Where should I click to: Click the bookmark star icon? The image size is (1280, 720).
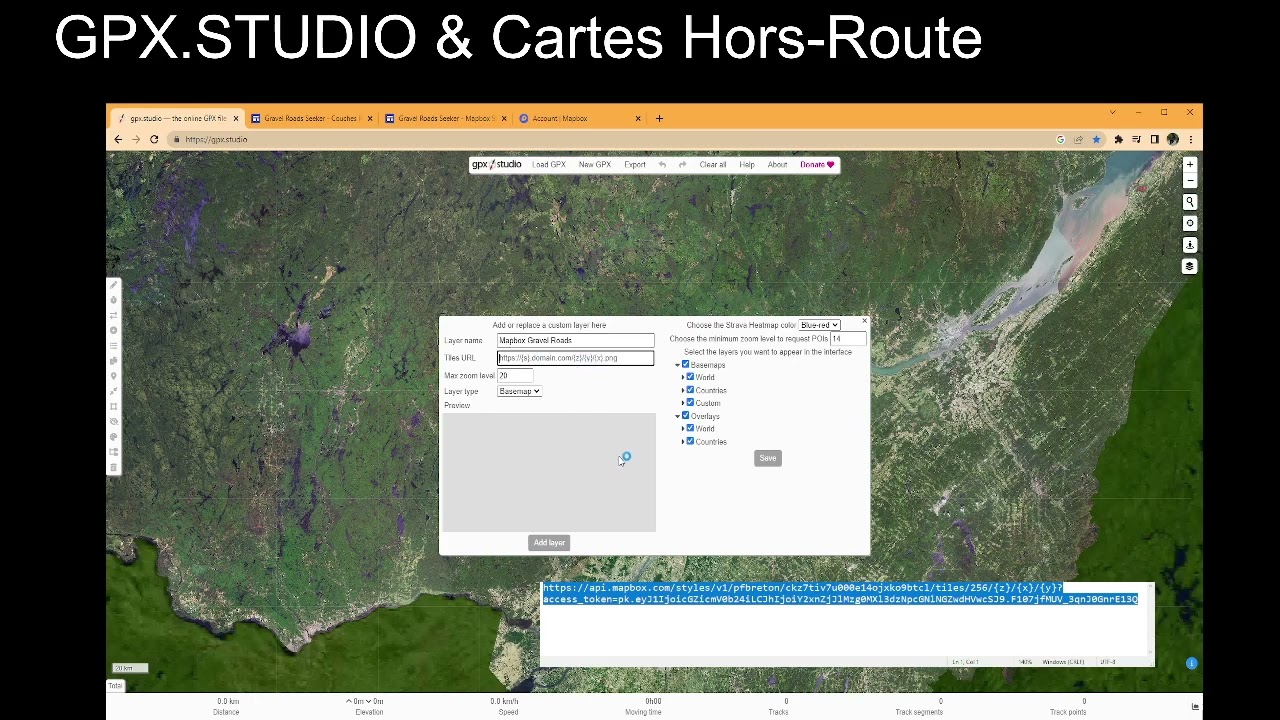point(1096,139)
